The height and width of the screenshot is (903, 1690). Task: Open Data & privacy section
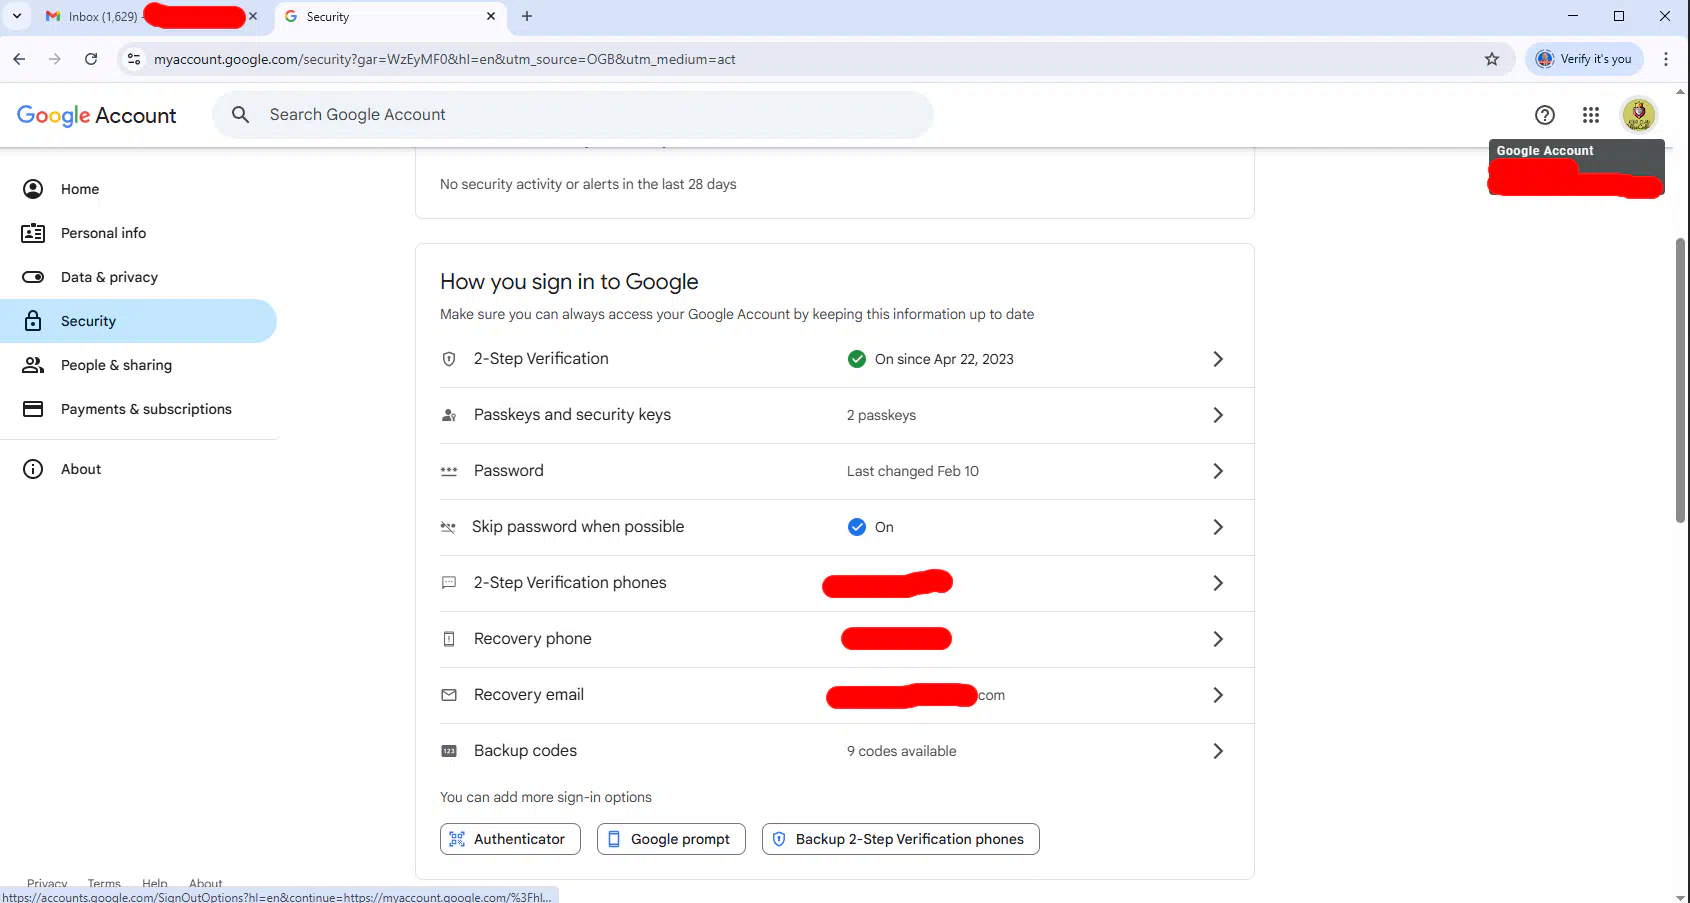[x=138, y=277]
